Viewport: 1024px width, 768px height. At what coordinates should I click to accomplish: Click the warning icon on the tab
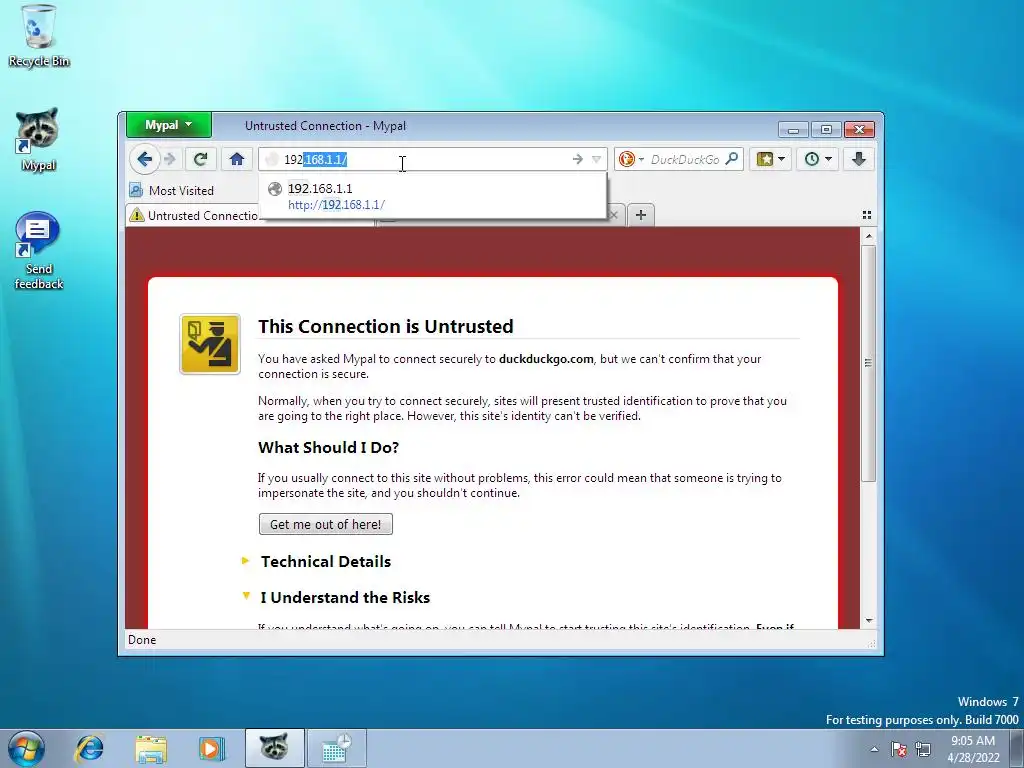136,215
